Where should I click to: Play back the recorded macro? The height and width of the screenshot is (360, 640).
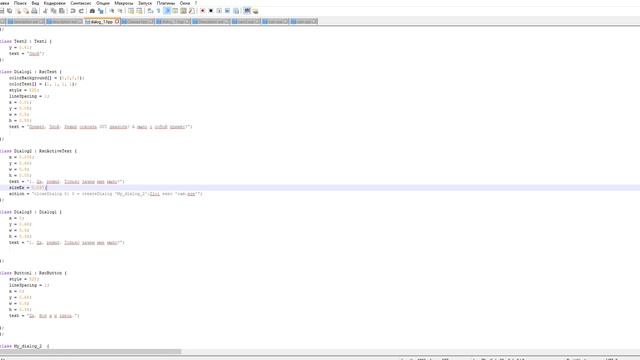[x=219, y=11]
